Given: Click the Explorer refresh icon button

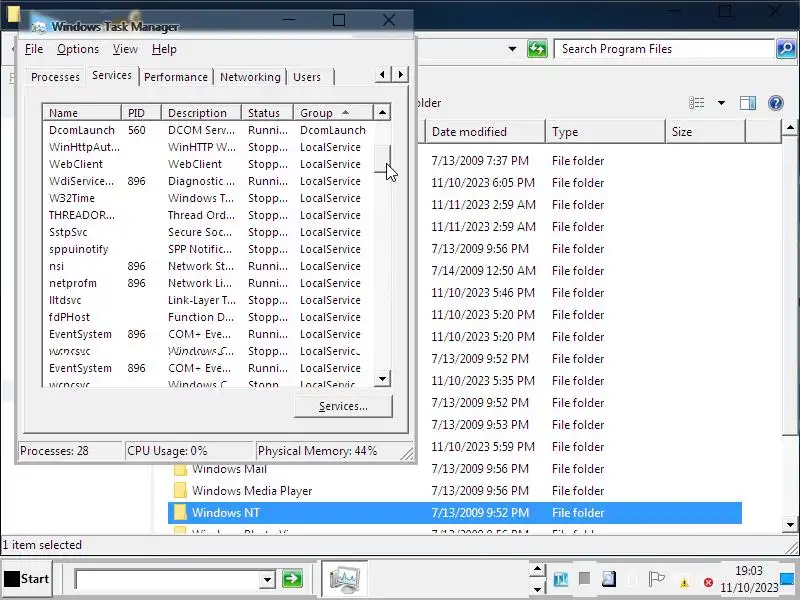Looking at the screenshot, I should click(x=537, y=49).
